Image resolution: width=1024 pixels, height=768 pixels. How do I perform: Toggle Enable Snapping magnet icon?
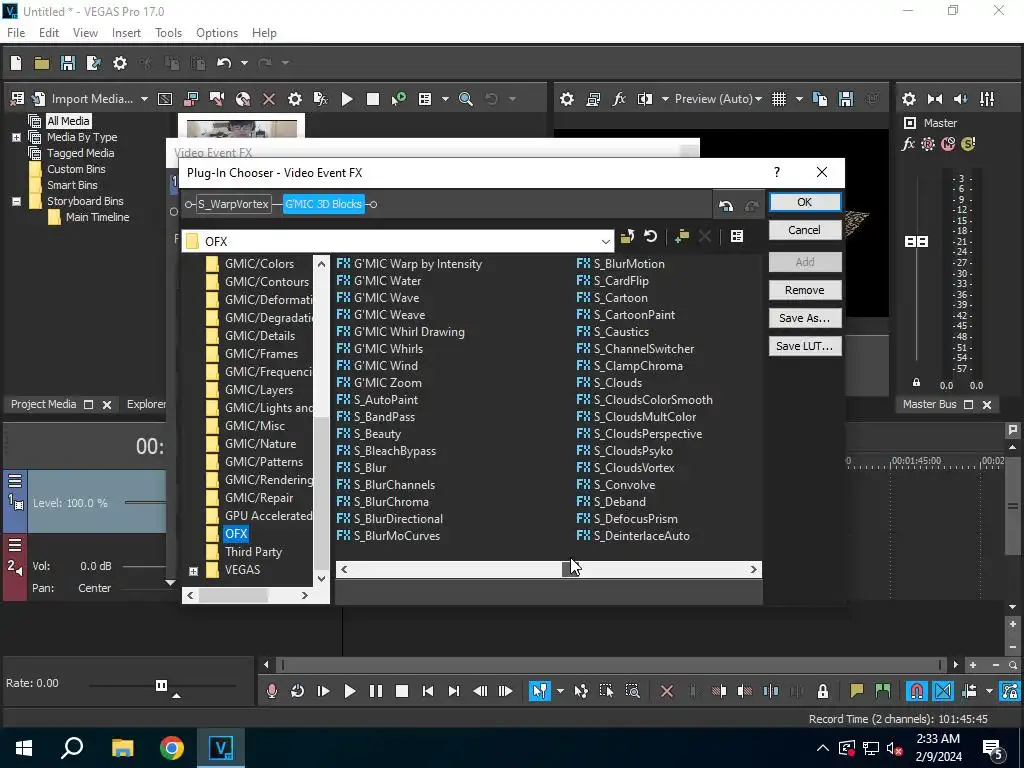point(916,691)
